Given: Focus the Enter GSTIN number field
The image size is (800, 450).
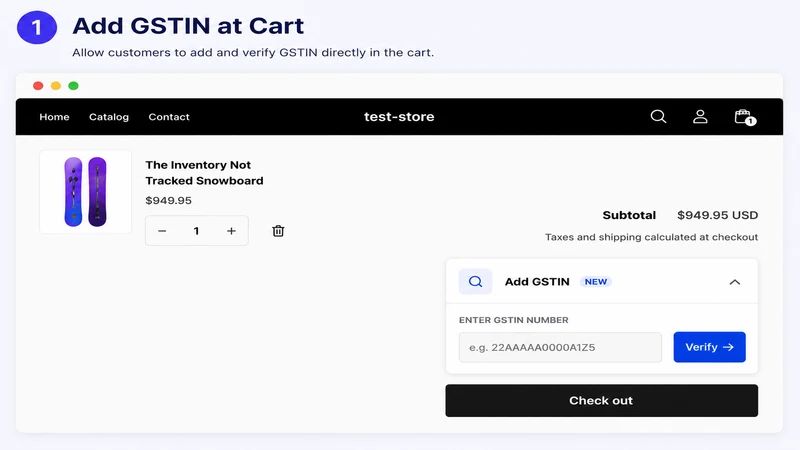Looking at the screenshot, I should [560, 347].
